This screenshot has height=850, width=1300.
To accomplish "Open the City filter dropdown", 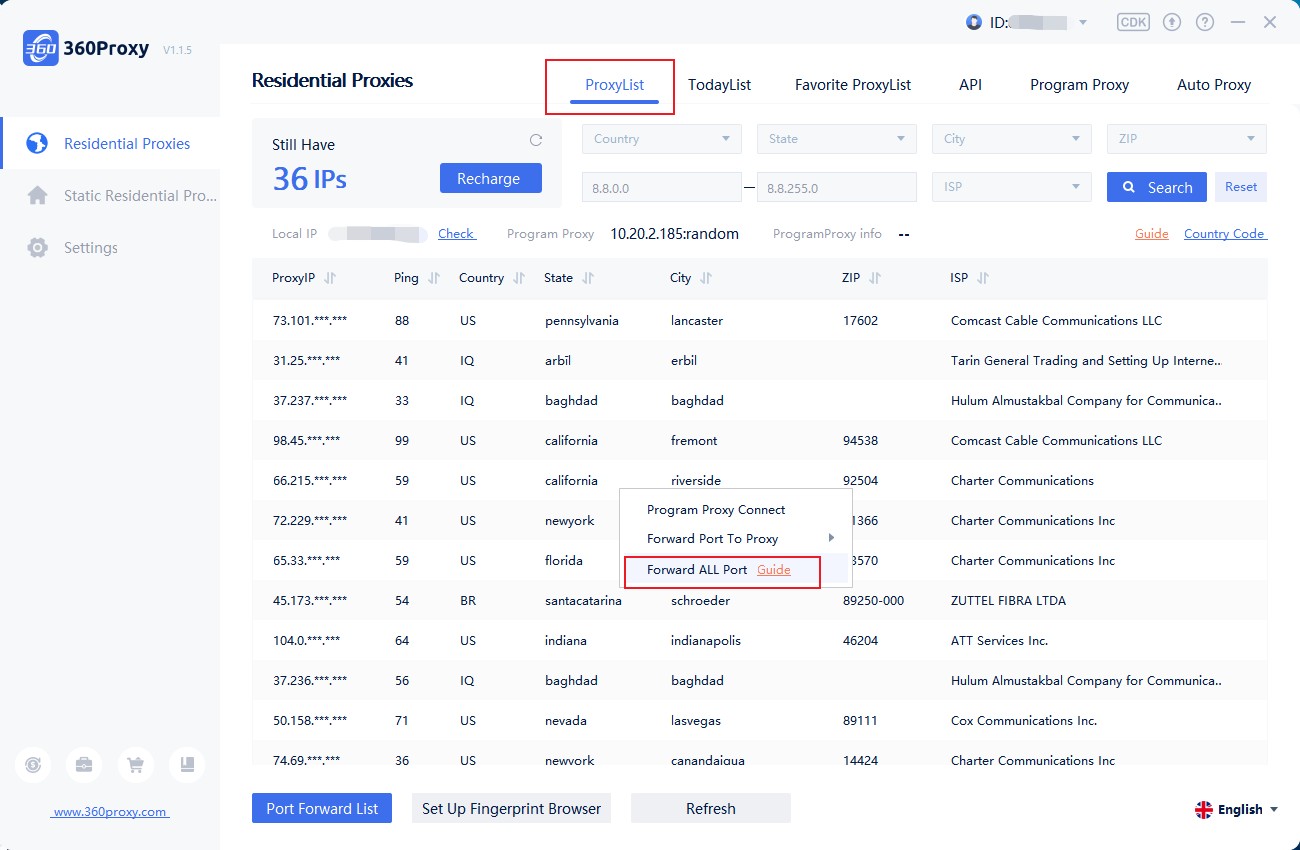I will tap(1012, 139).
